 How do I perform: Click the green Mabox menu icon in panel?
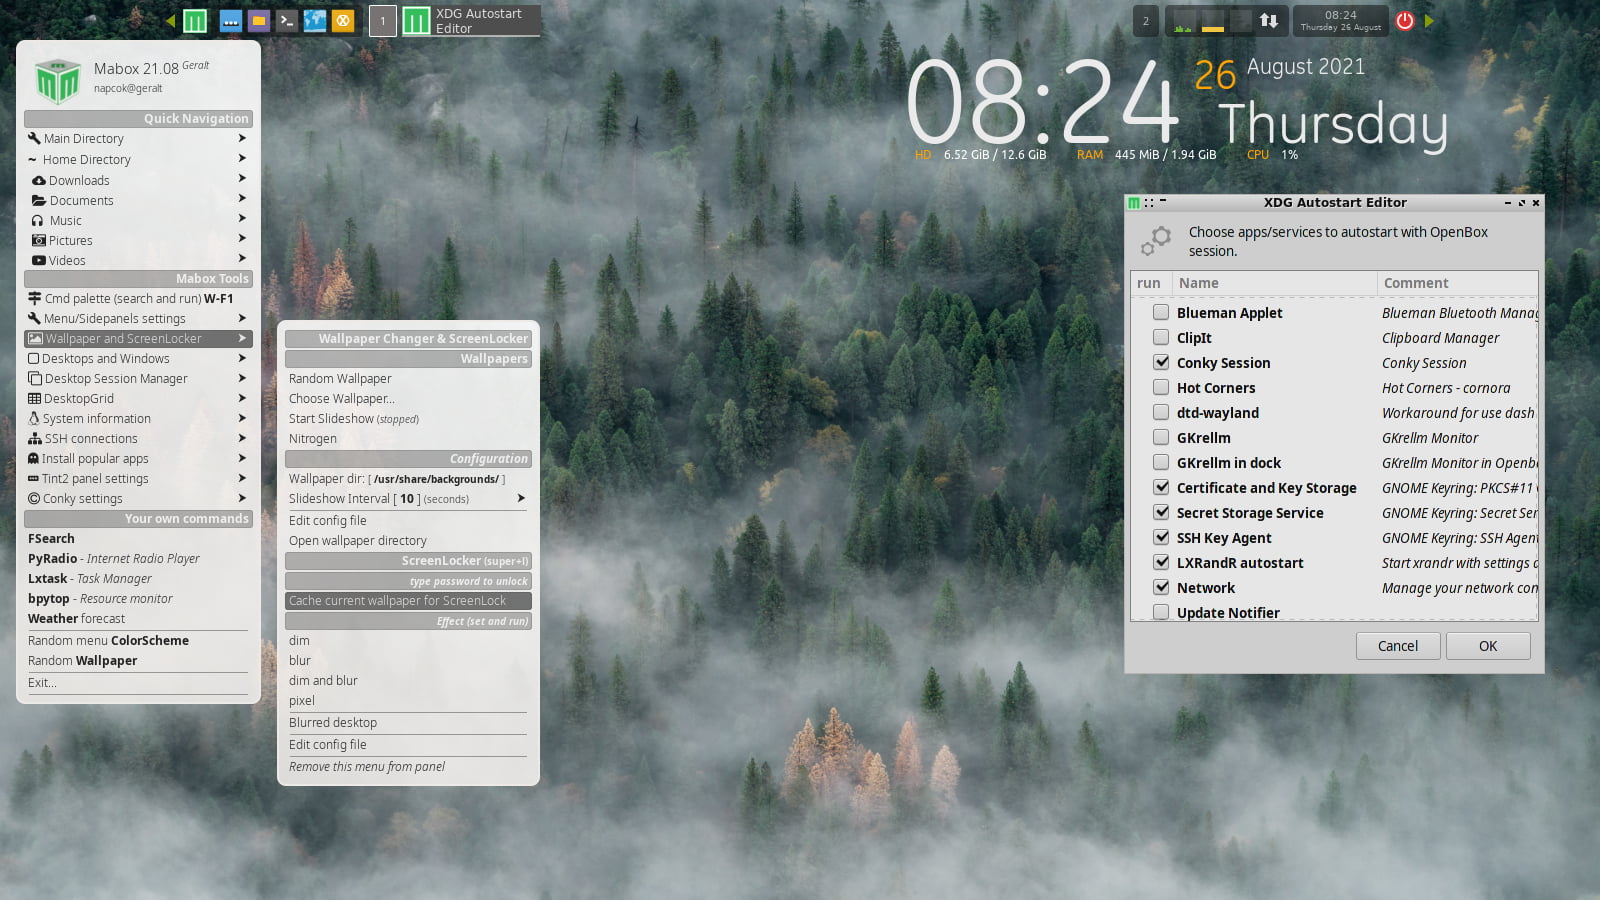coord(195,21)
